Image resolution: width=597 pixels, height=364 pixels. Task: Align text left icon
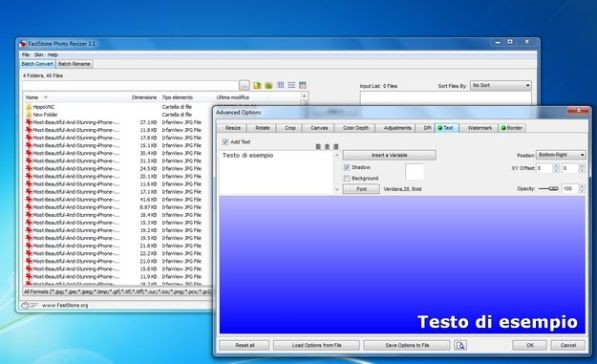click(x=318, y=147)
